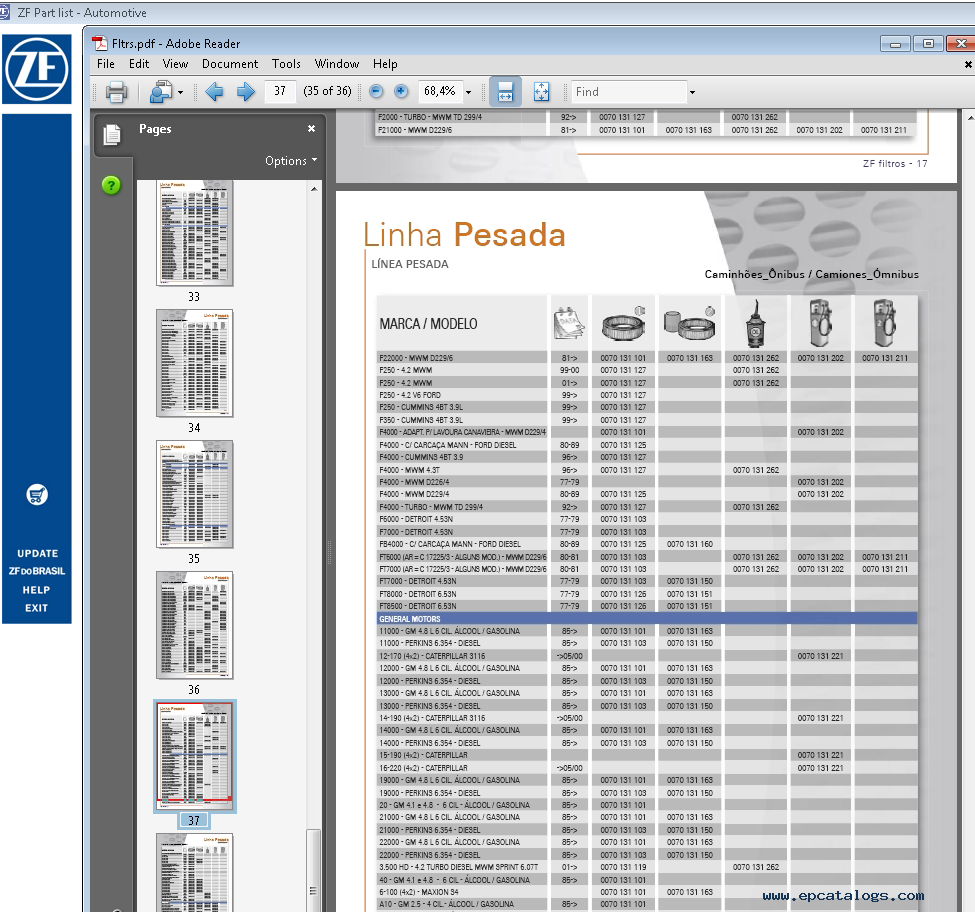Click the air filter with cartridge column icon
This screenshot has height=912, width=975.
coord(690,323)
